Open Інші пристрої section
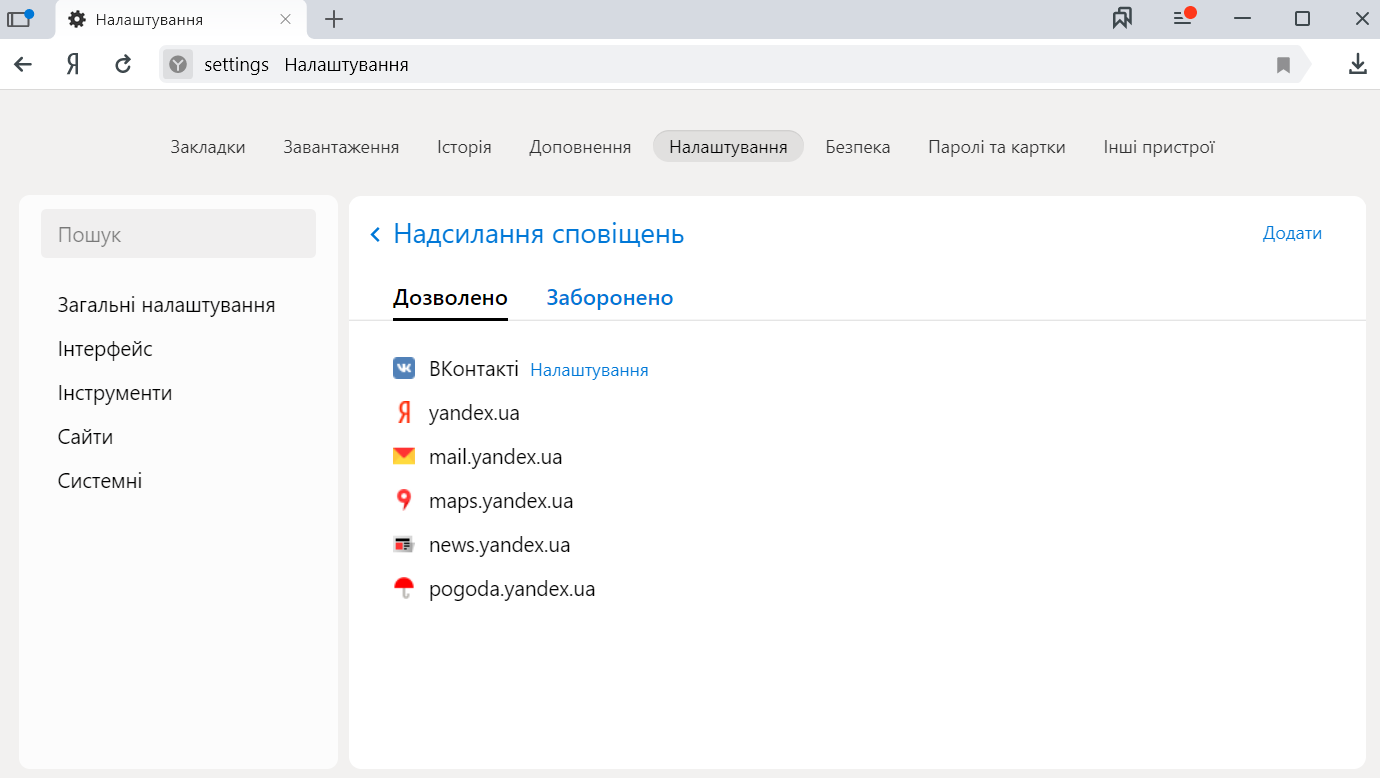The height and width of the screenshot is (778, 1380). (x=1159, y=147)
